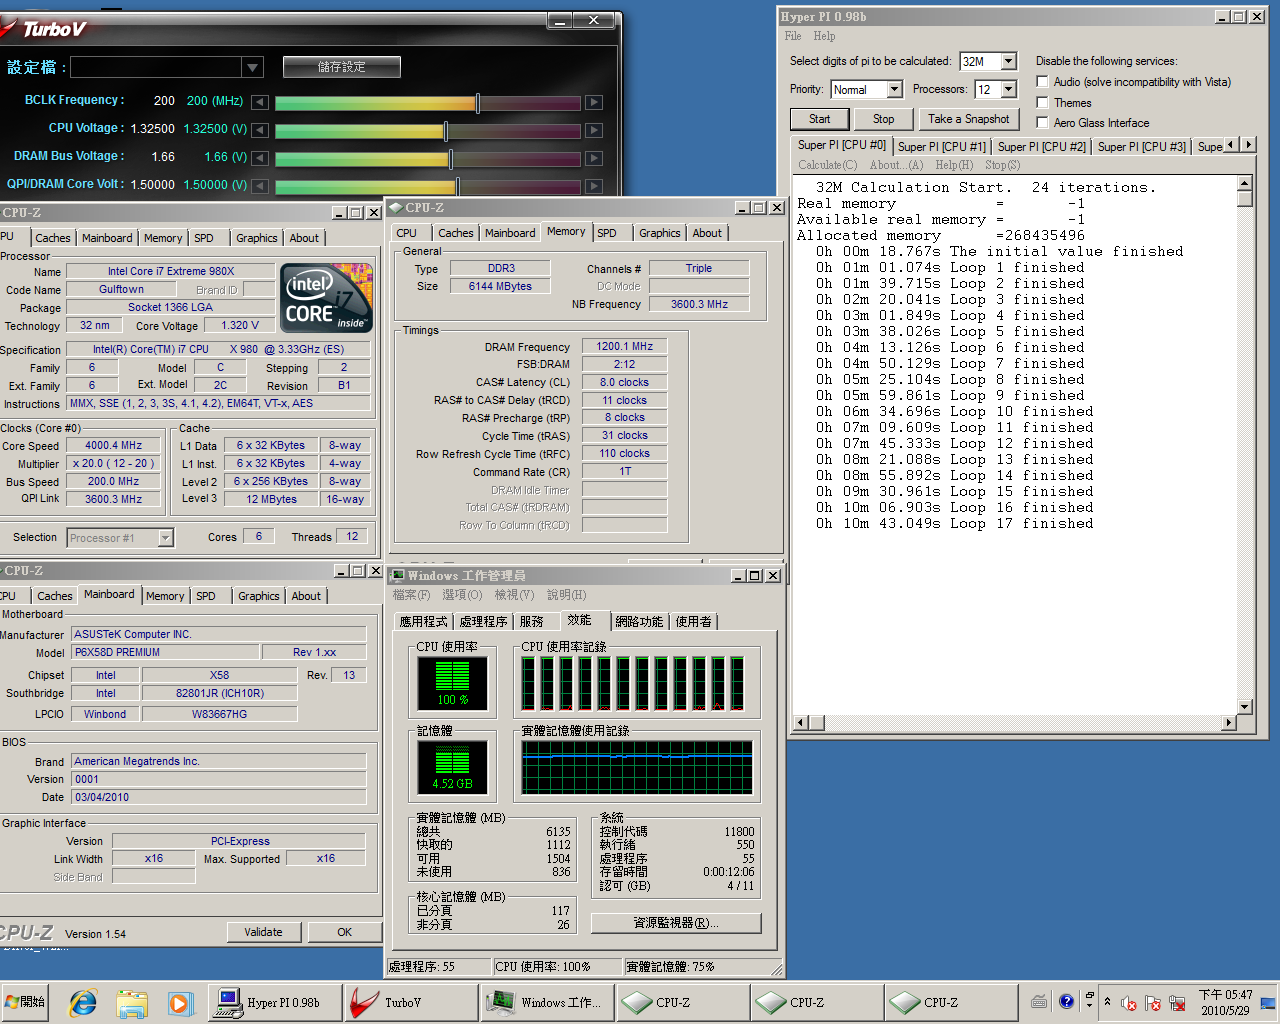Switch to Caches tab in CPU-Z Mainboard window

pos(55,596)
